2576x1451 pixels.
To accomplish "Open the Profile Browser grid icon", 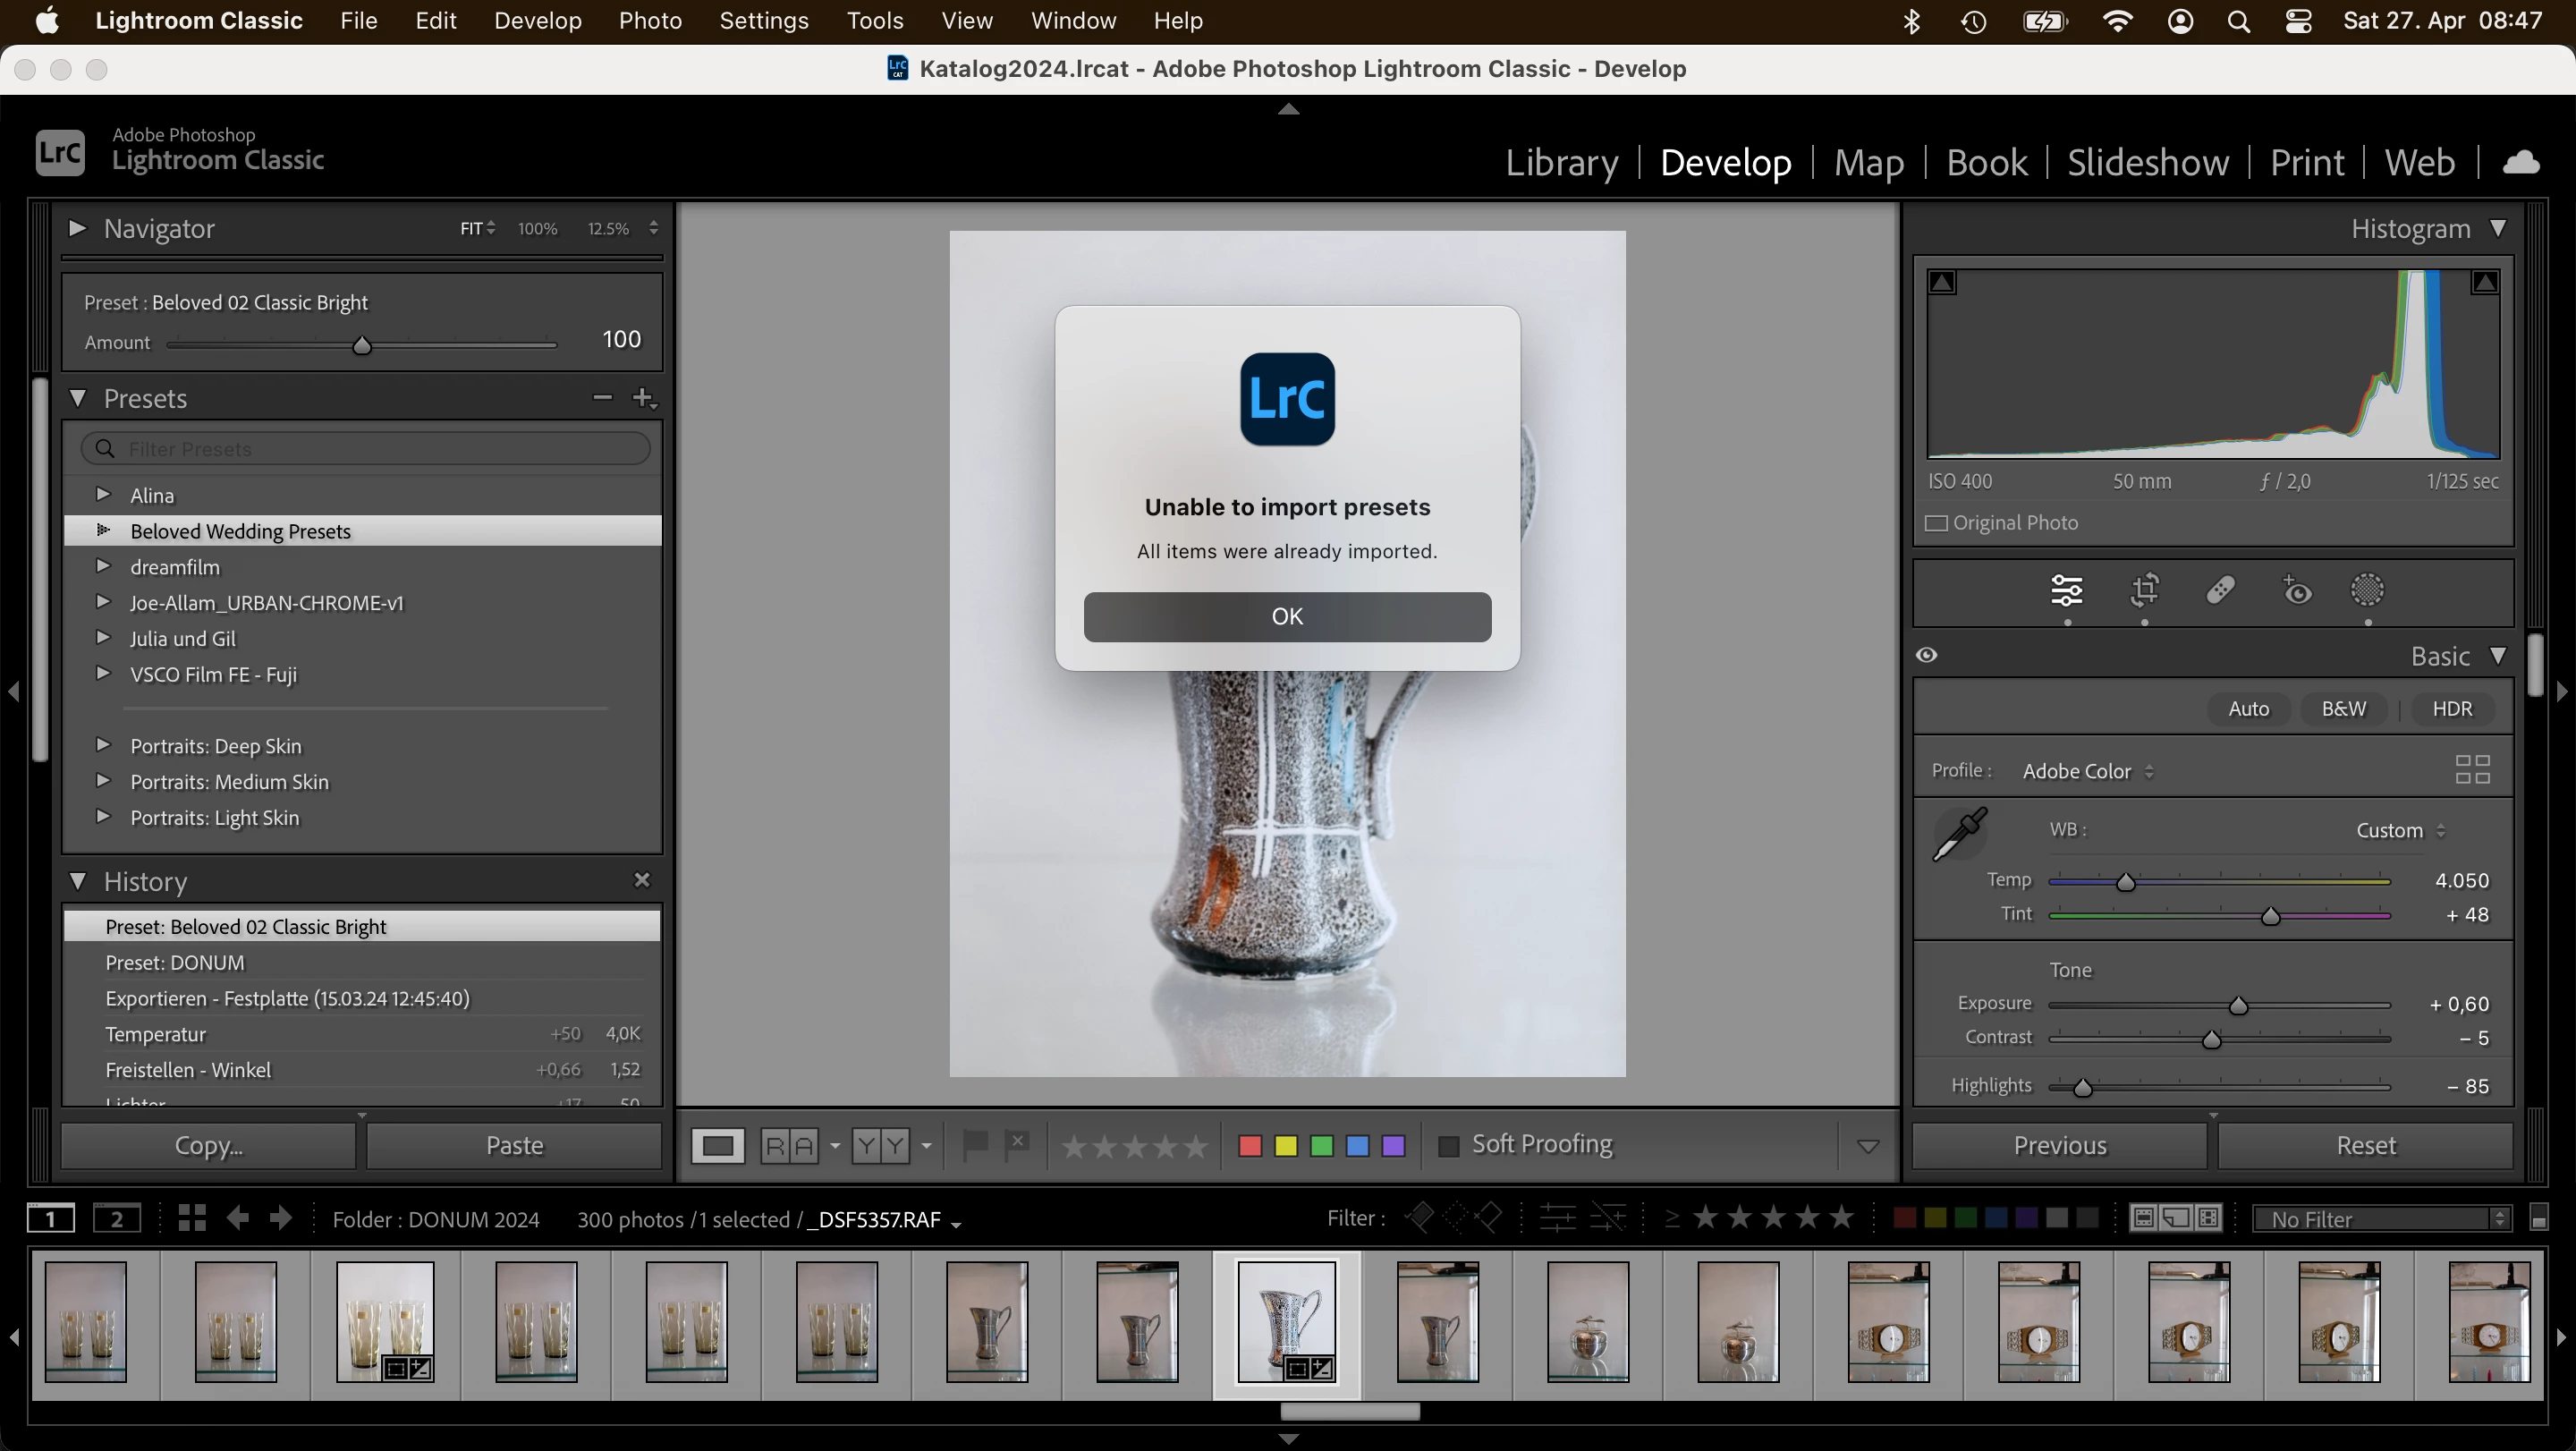I will 2472,769.
